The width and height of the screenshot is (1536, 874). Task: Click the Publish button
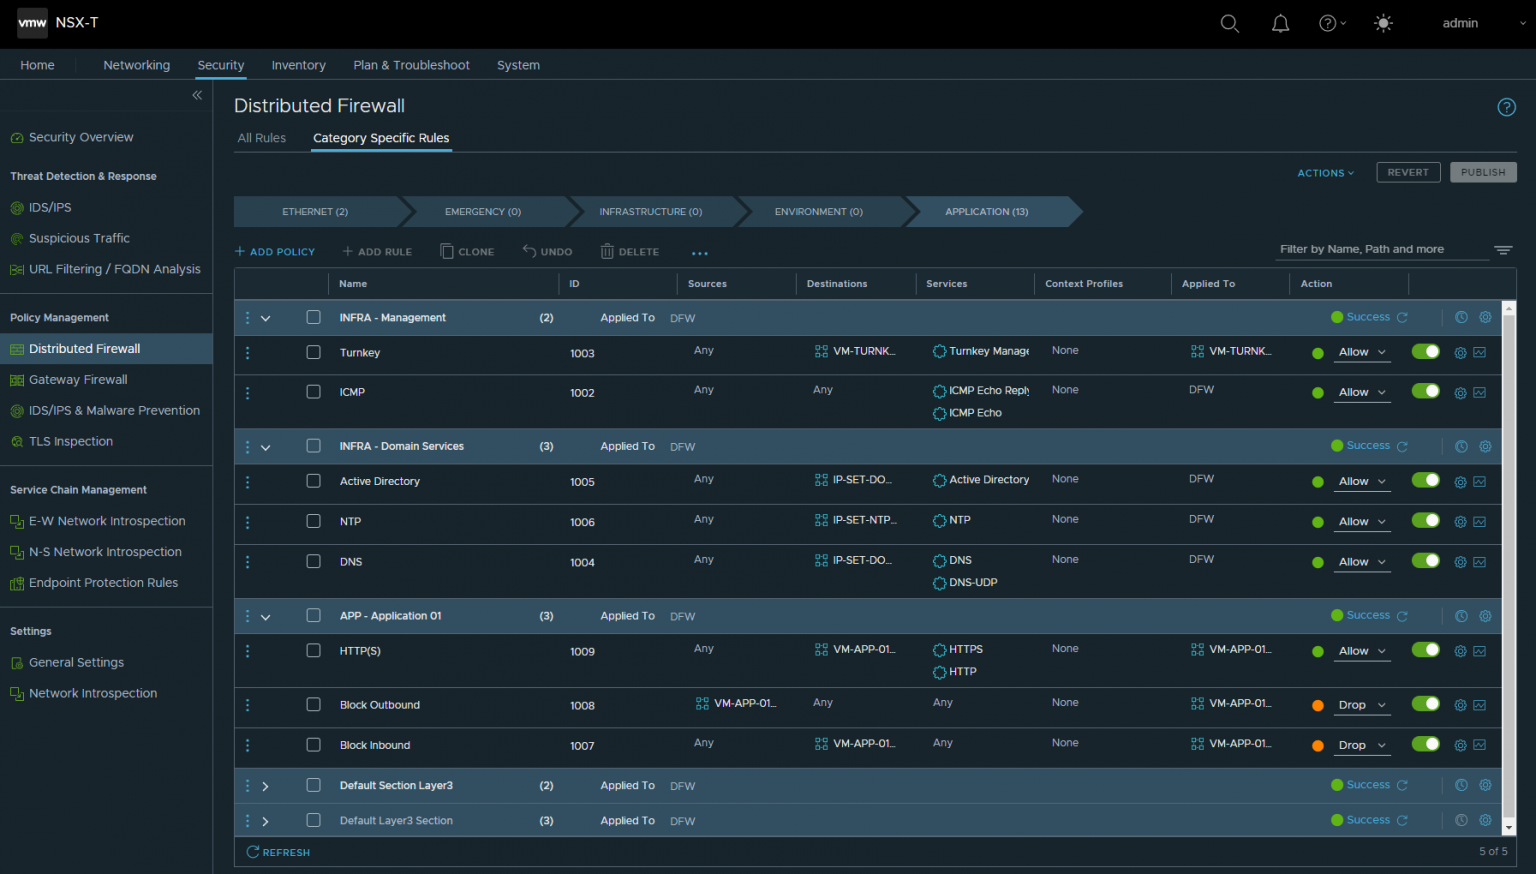(x=1483, y=172)
